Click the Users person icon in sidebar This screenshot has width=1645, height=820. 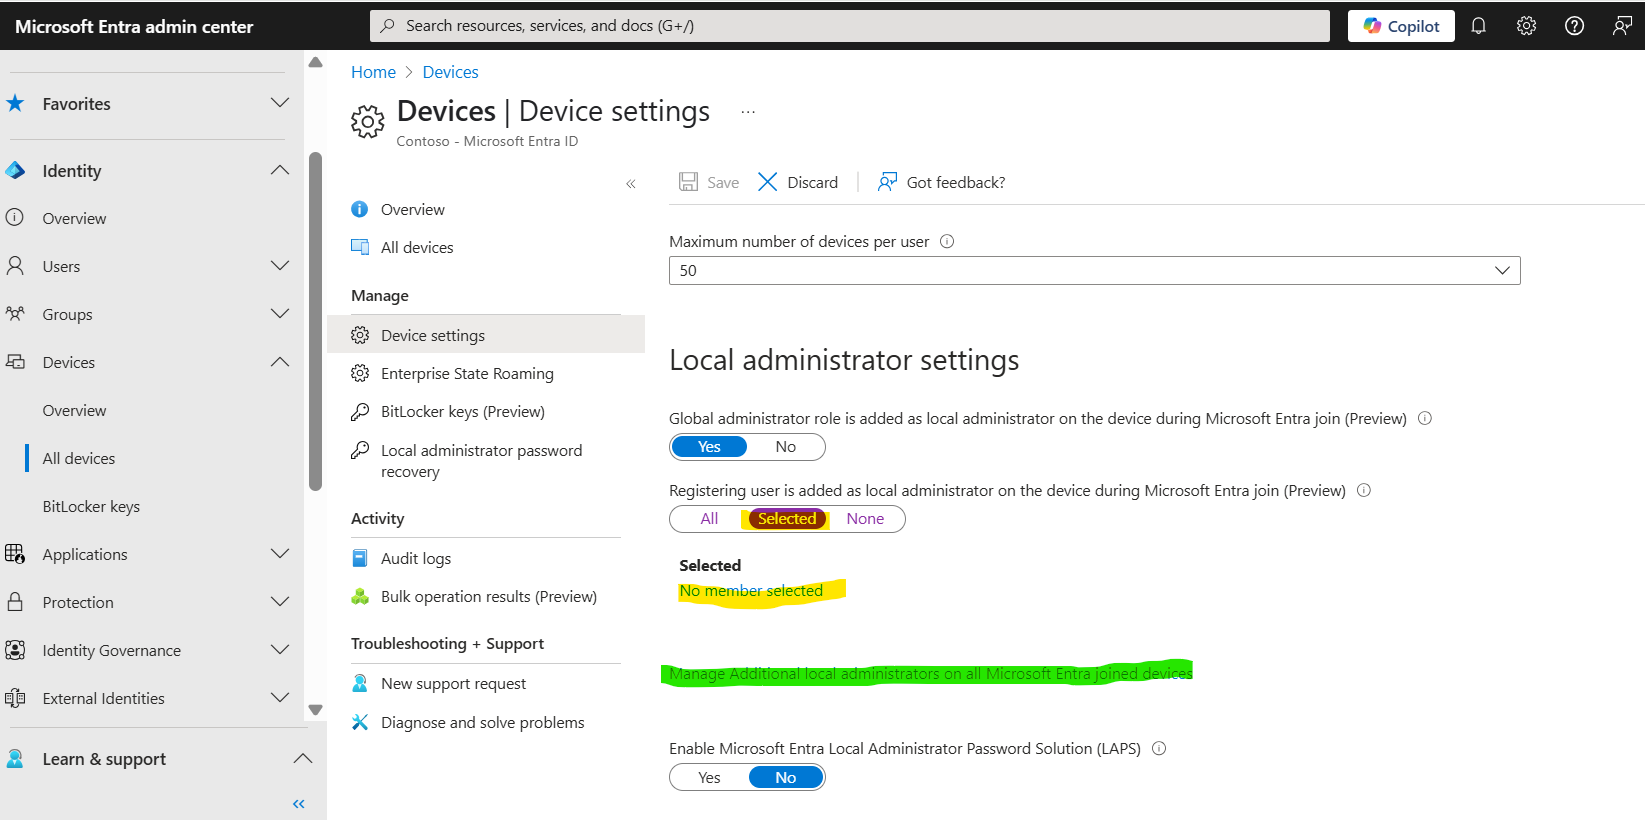15,266
